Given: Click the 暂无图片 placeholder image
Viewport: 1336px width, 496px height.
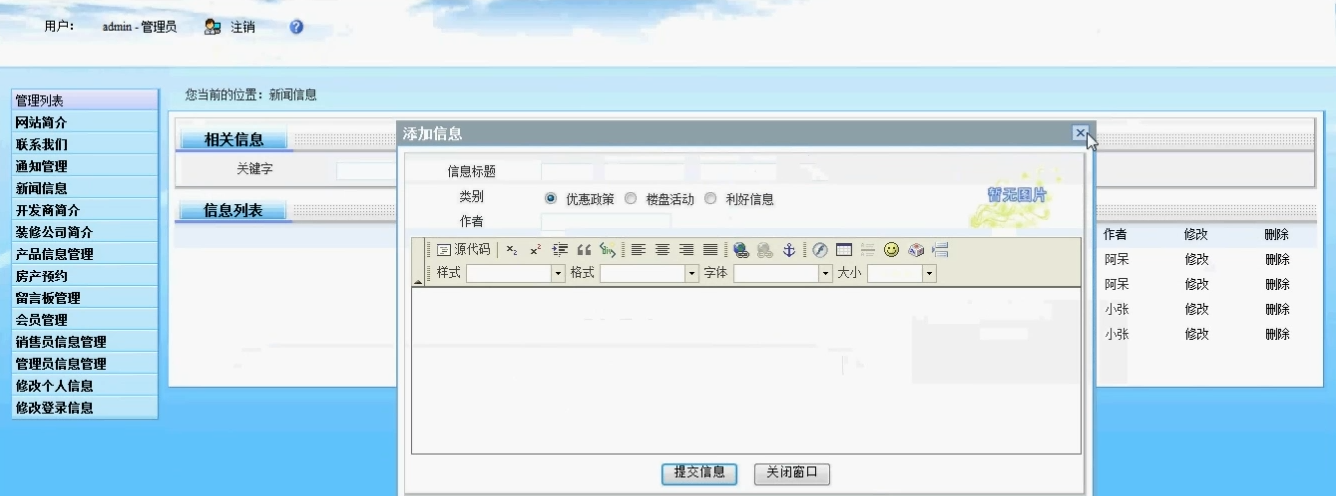Looking at the screenshot, I should tap(1016, 198).
